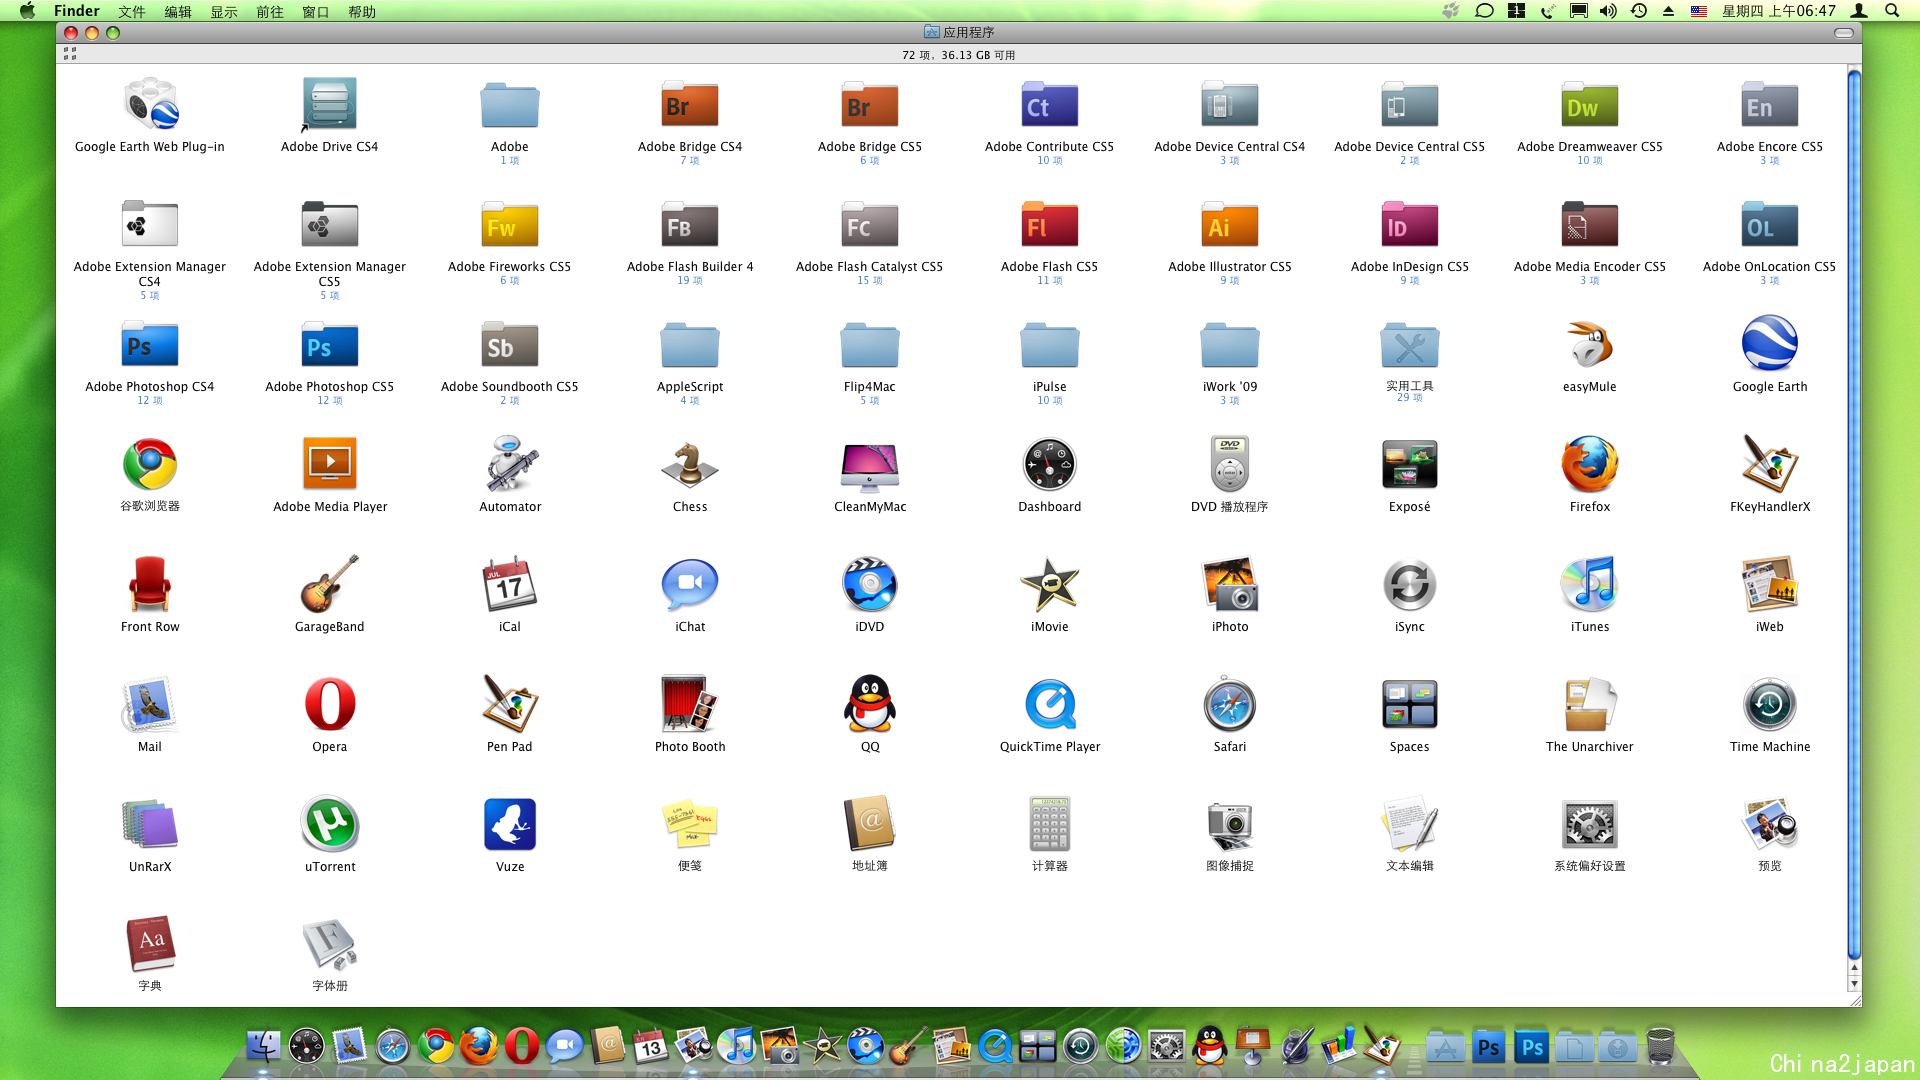Select the QuickTime Player icon
The image size is (1920, 1080).
pos(1050,704)
